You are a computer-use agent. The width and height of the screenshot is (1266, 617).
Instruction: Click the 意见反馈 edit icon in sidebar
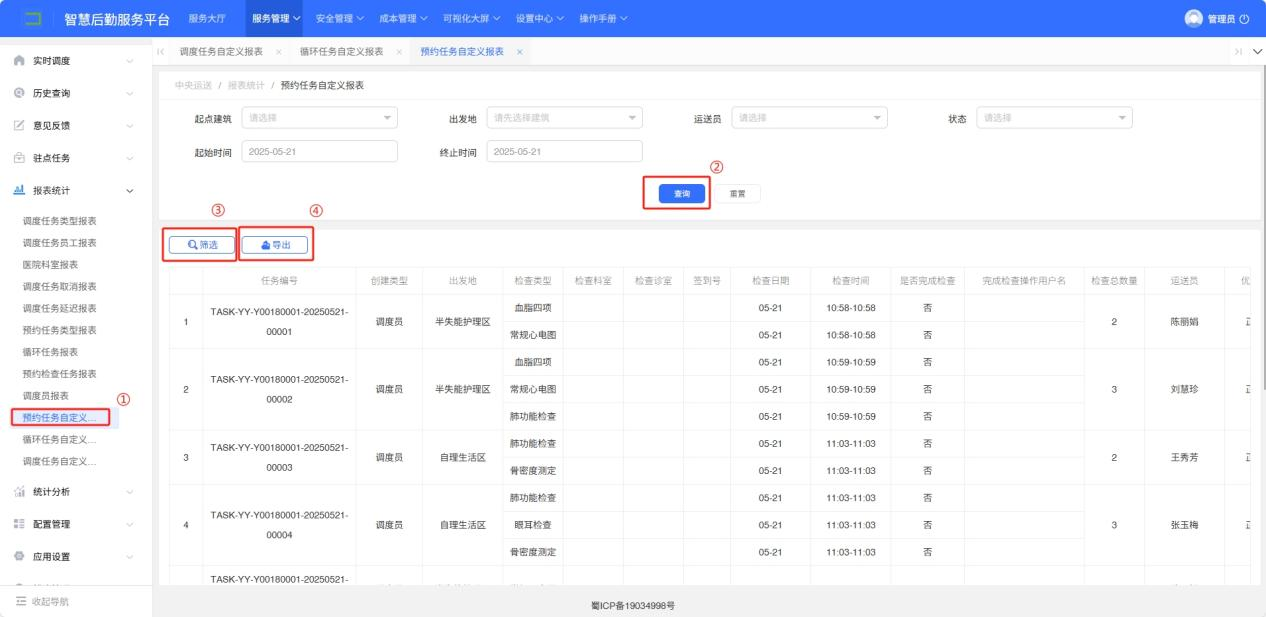click(20, 125)
